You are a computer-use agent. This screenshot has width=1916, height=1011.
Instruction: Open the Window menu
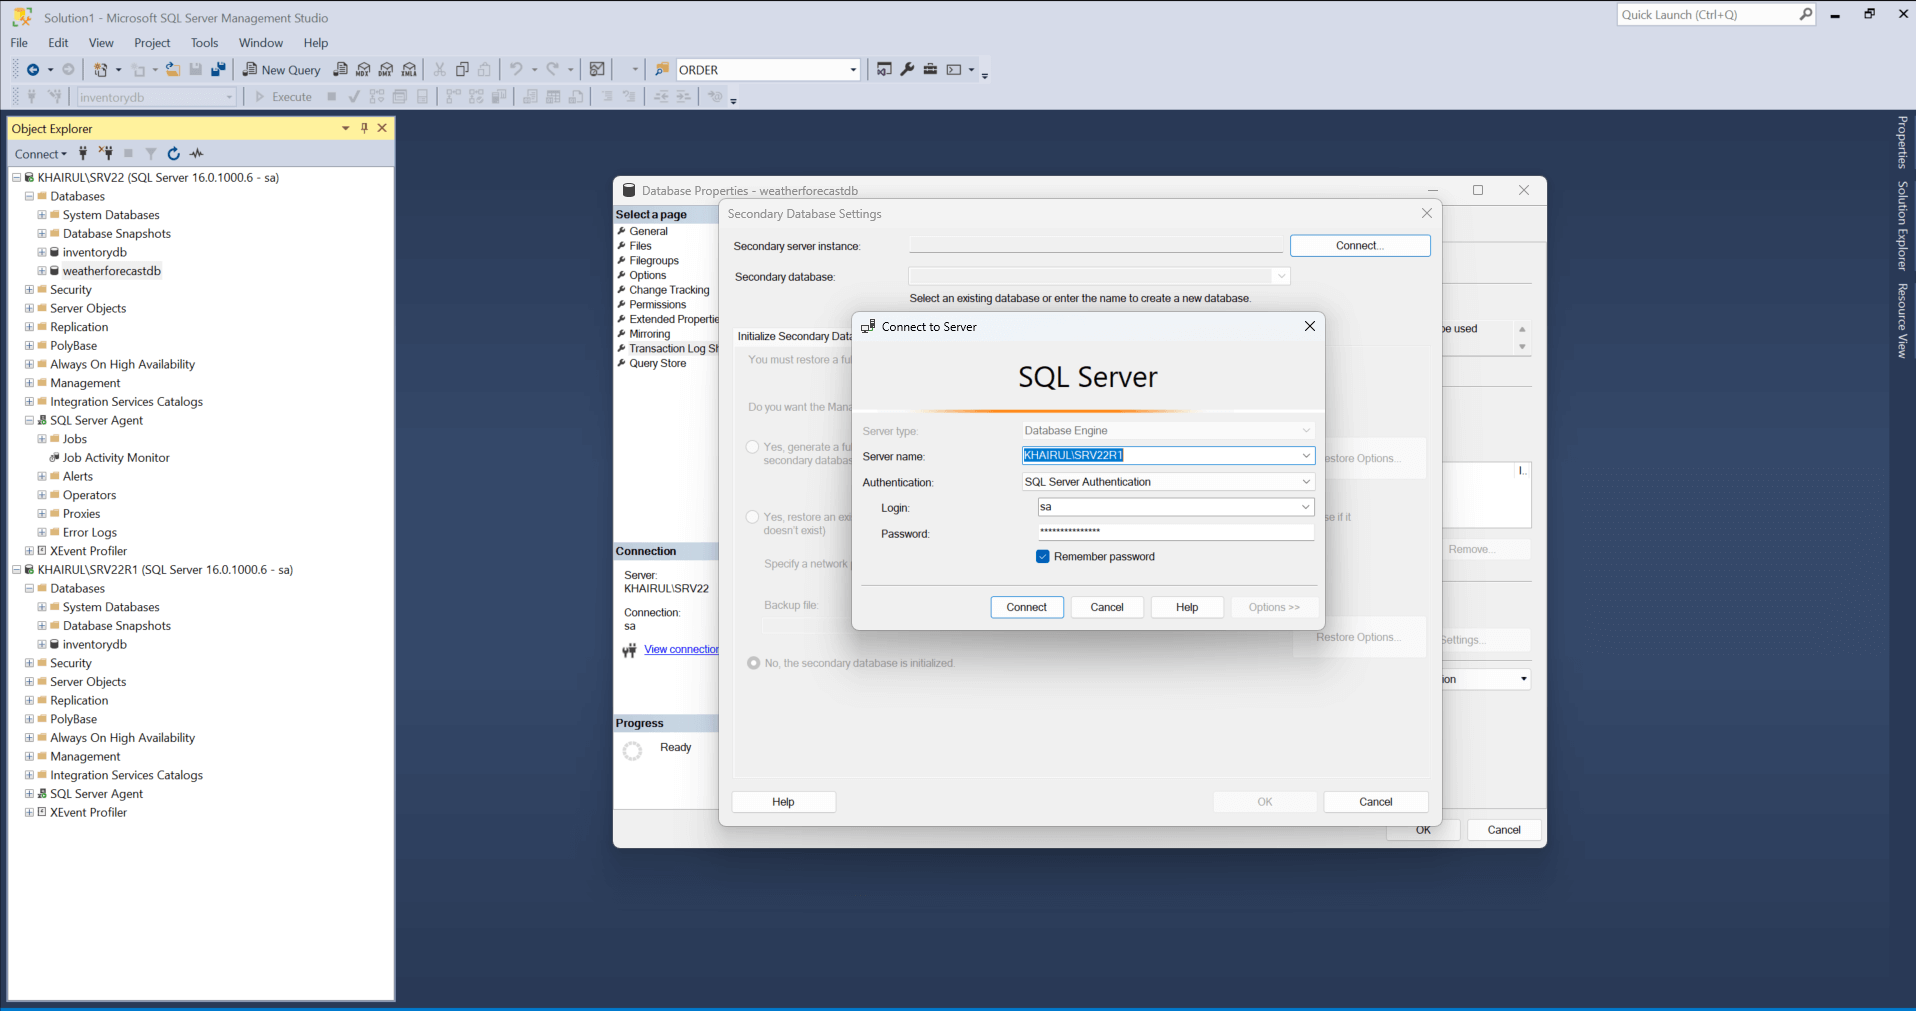click(260, 43)
